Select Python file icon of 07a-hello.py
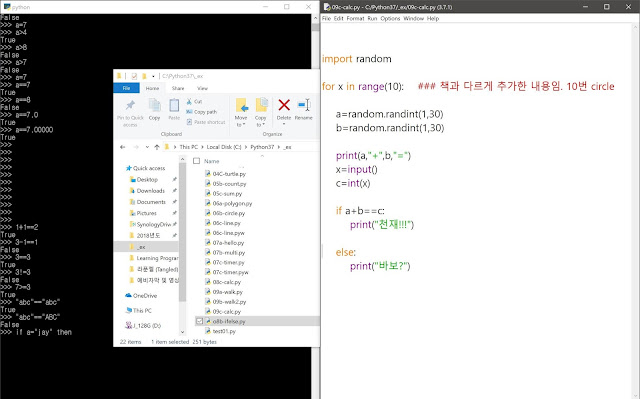 coord(208,242)
